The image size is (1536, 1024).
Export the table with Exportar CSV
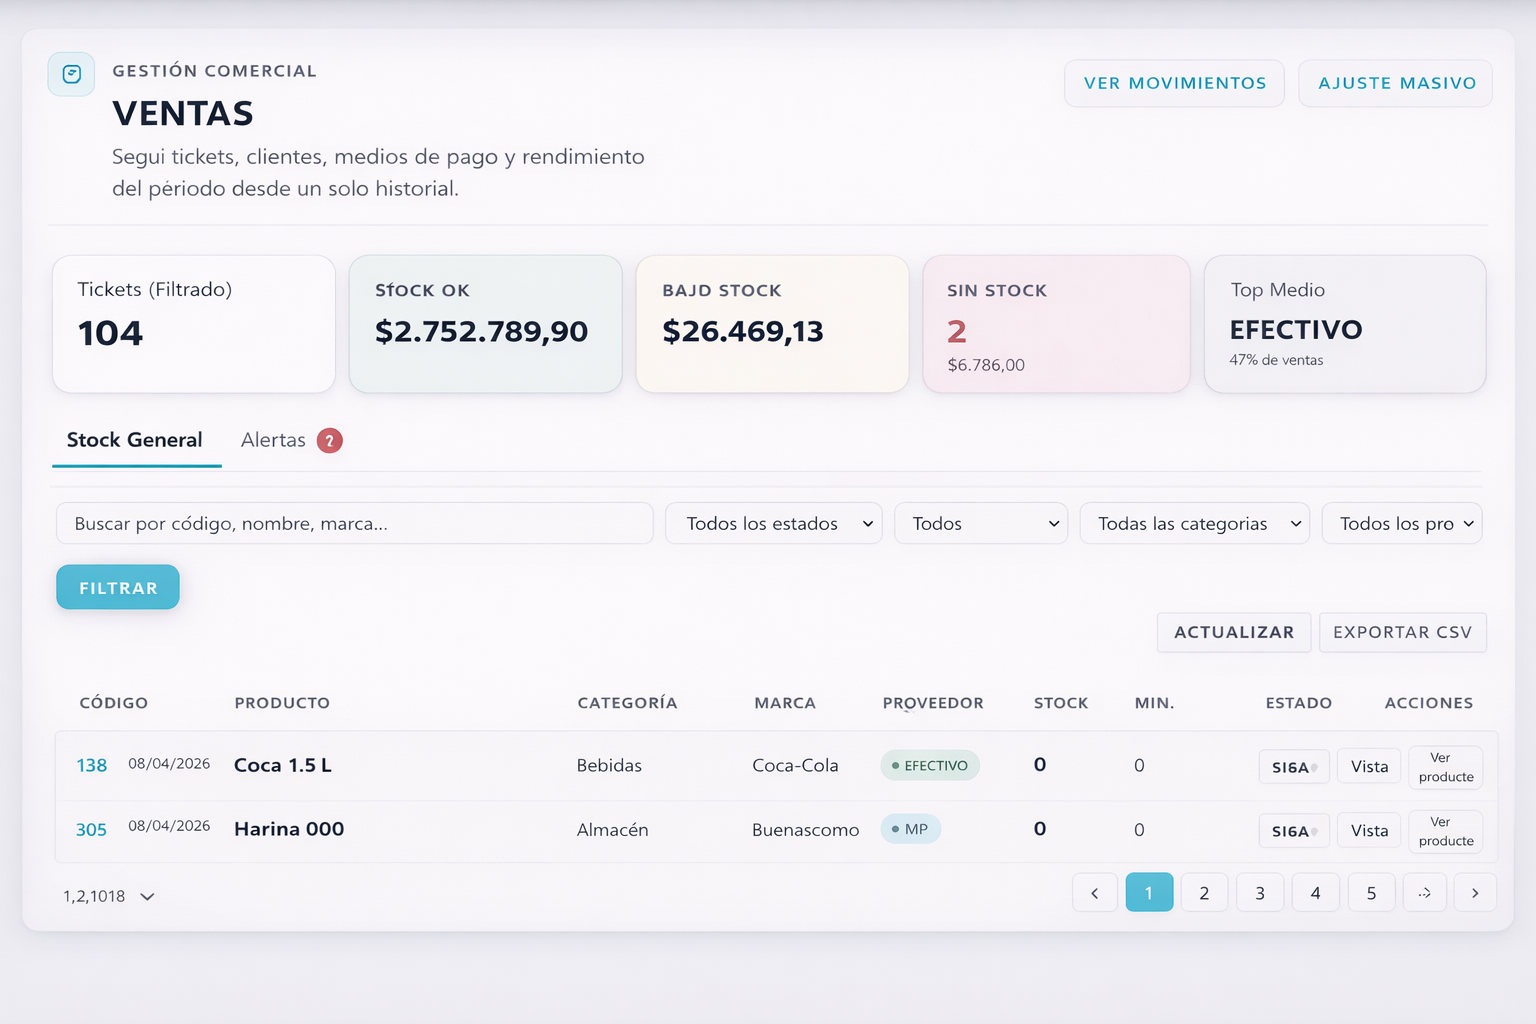click(x=1403, y=632)
